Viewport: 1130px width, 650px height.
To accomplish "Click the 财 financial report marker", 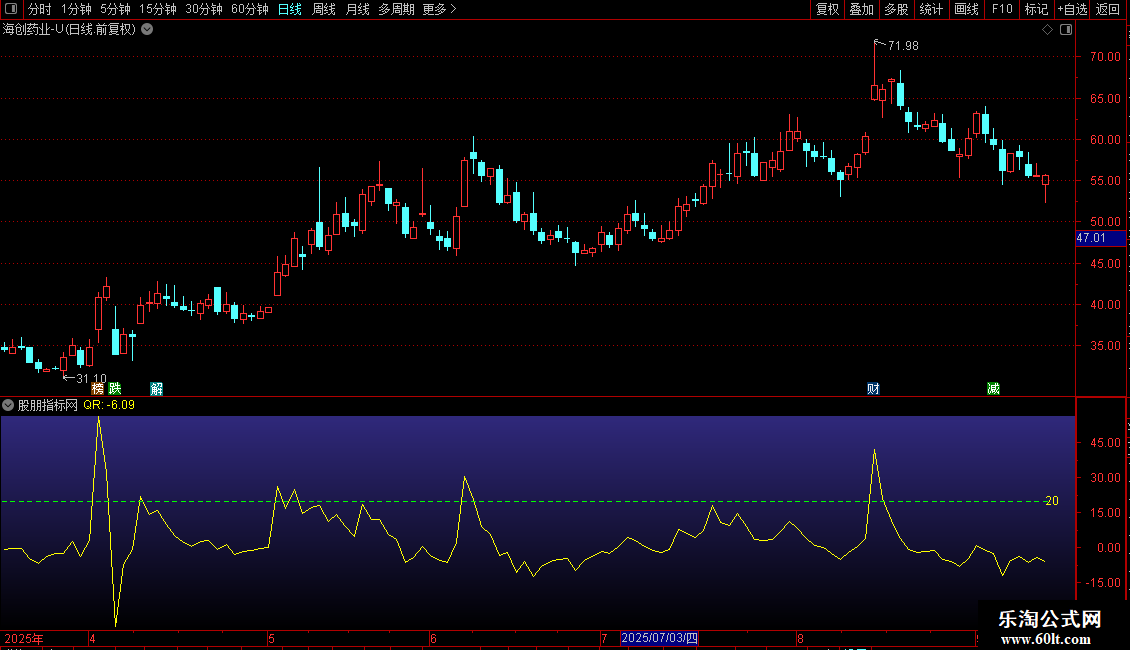I will click(x=873, y=388).
